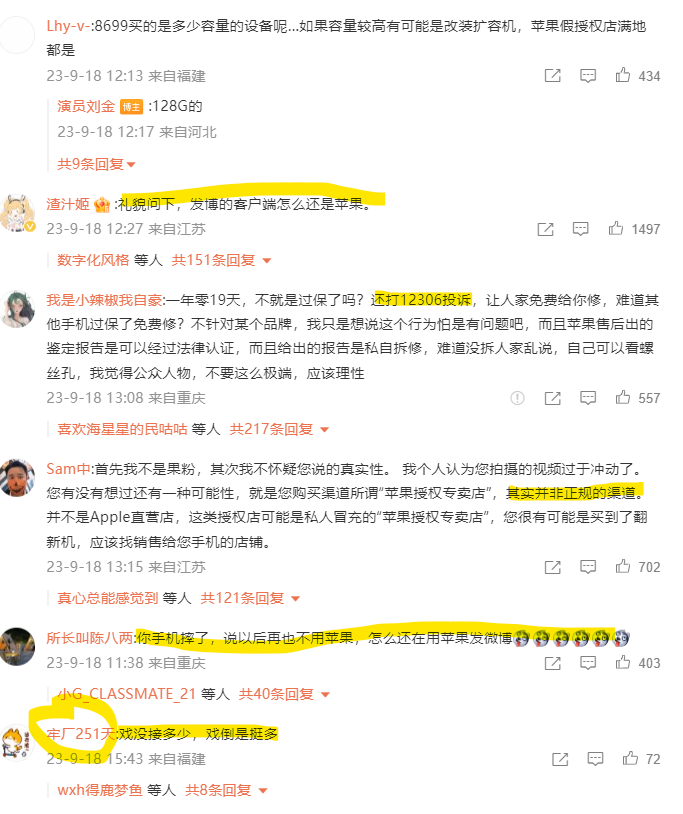This screenshot has width=683, height=814.
Task: Click comment icon on 牢厂251天 comment
Action: pyautogui.click(x=595, y=758)
